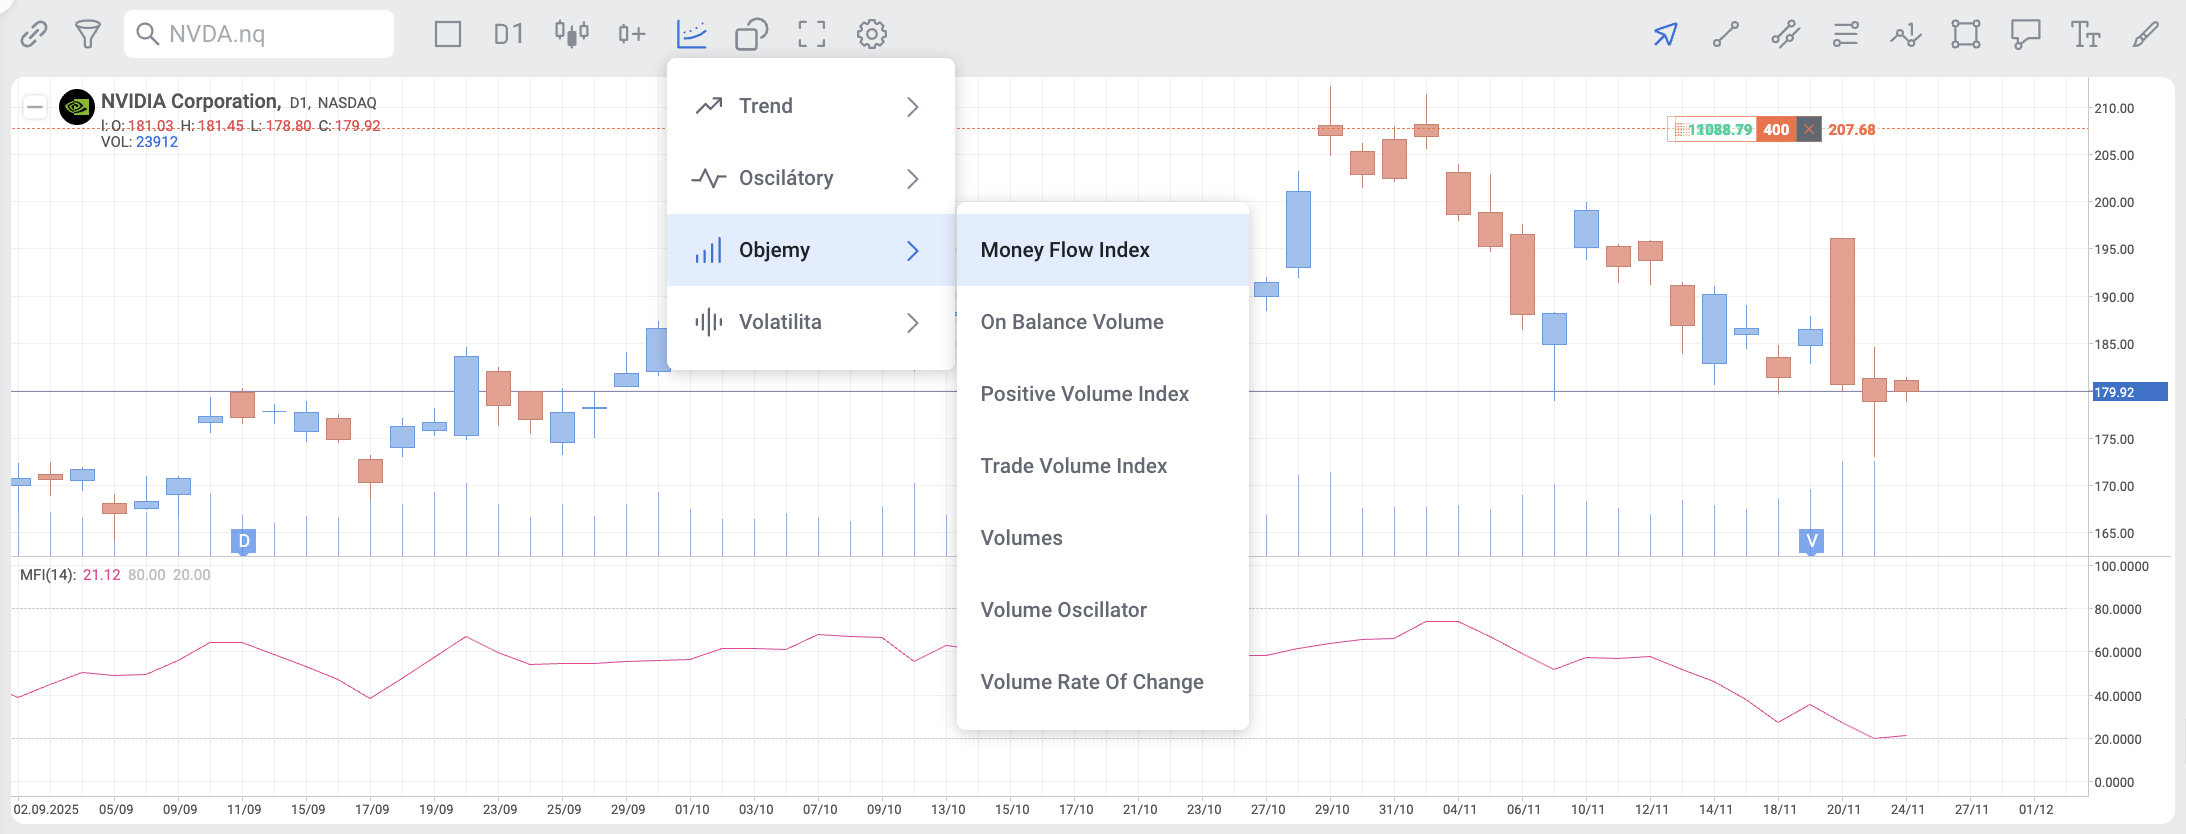Select the freehand brush tool
The height and width of the screenshot is (834, 2186).
(x=2146, y=34)
